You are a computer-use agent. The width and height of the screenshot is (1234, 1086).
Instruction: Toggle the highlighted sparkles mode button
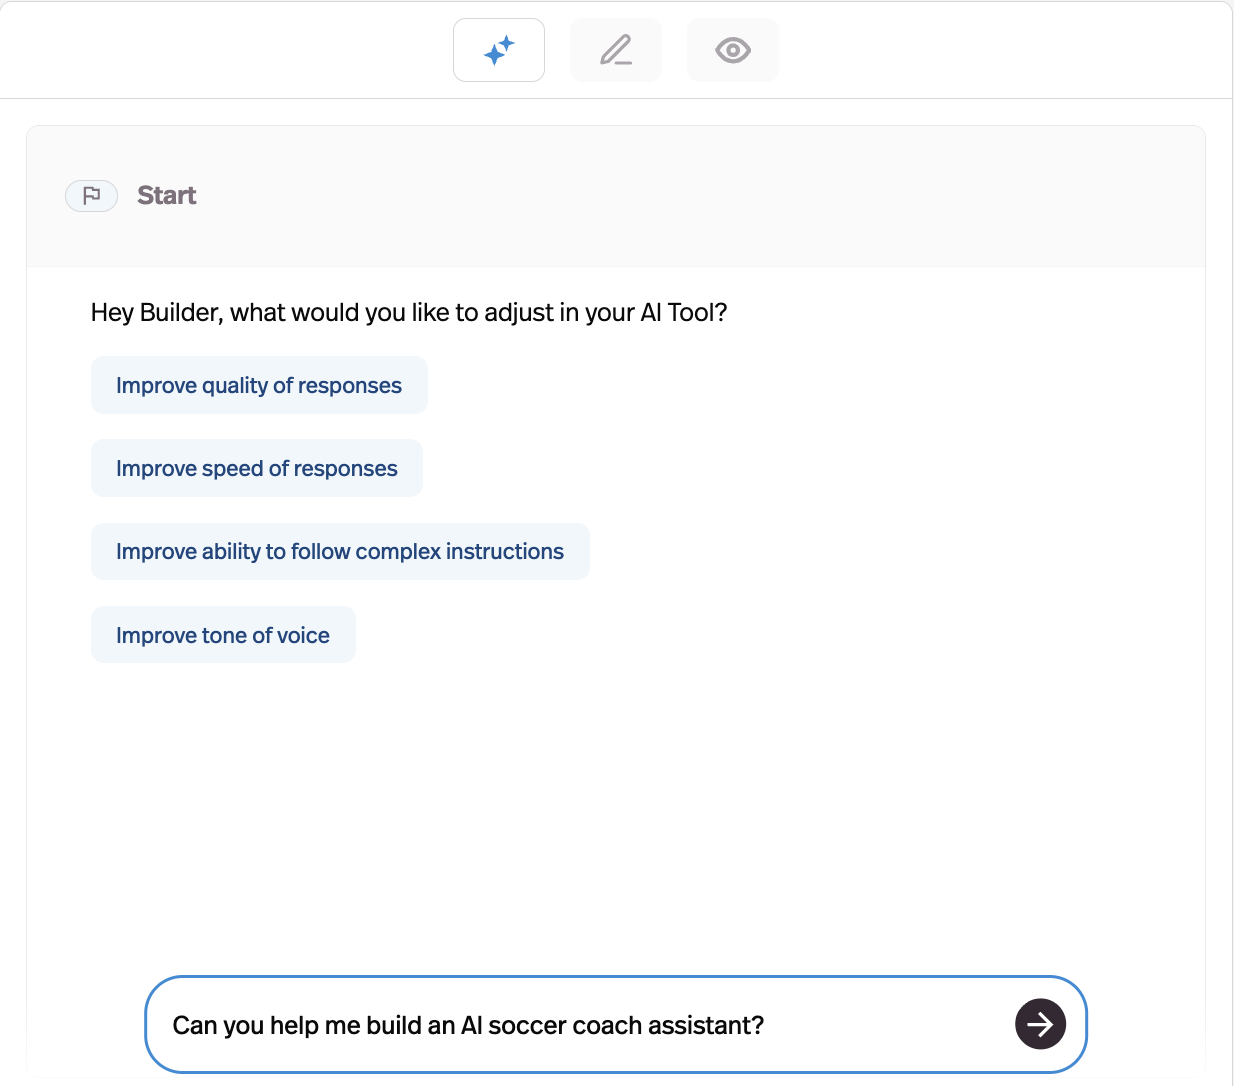pyautogui.click(x=498, y=49)
